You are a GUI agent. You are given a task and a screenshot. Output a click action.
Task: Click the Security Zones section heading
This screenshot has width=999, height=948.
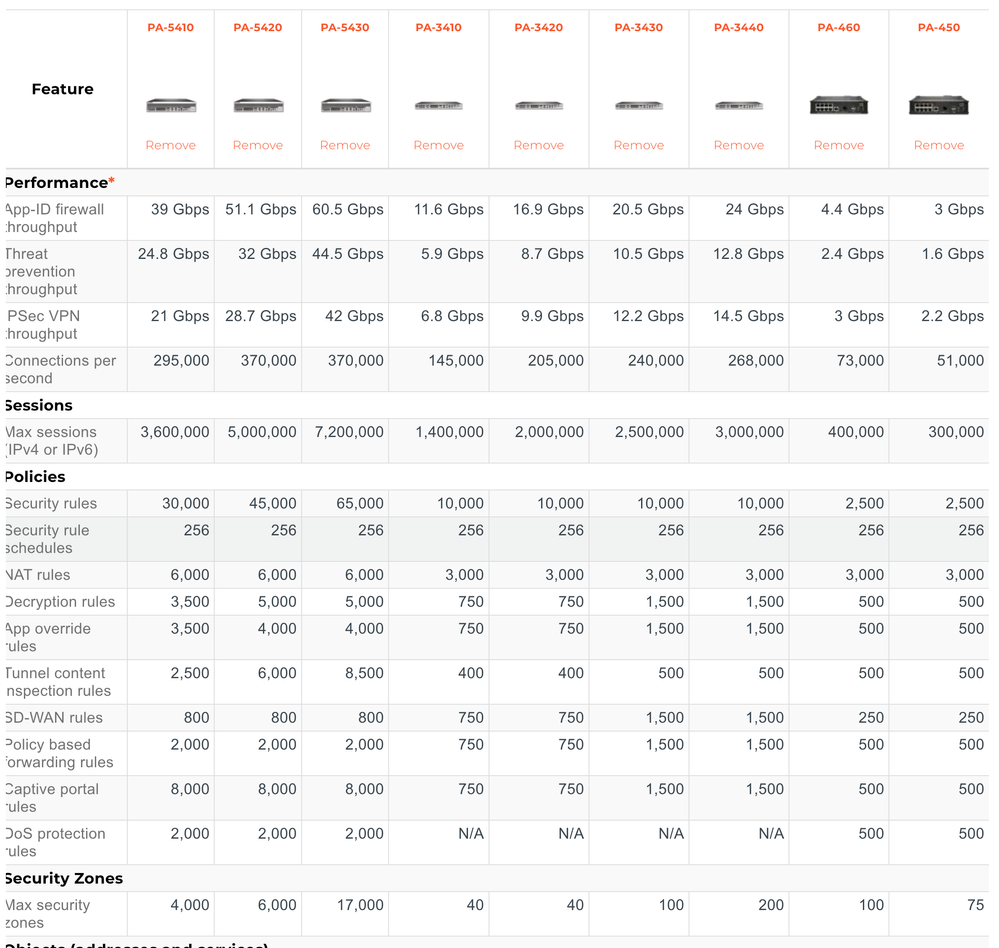point(64,878)
